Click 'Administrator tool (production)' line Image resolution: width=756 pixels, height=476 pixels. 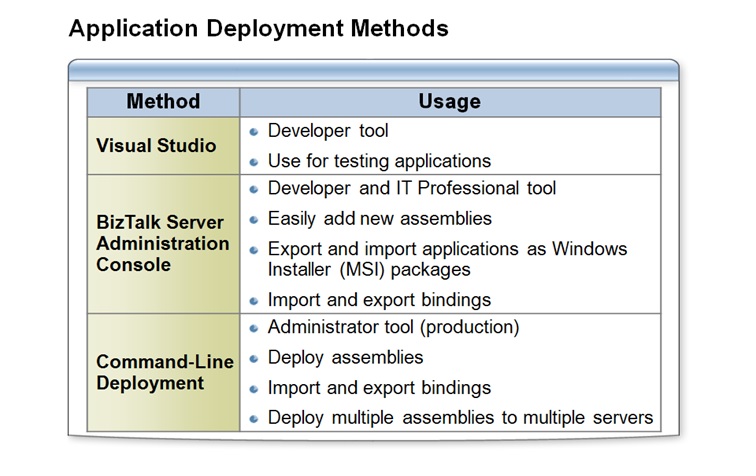(393, 327)
